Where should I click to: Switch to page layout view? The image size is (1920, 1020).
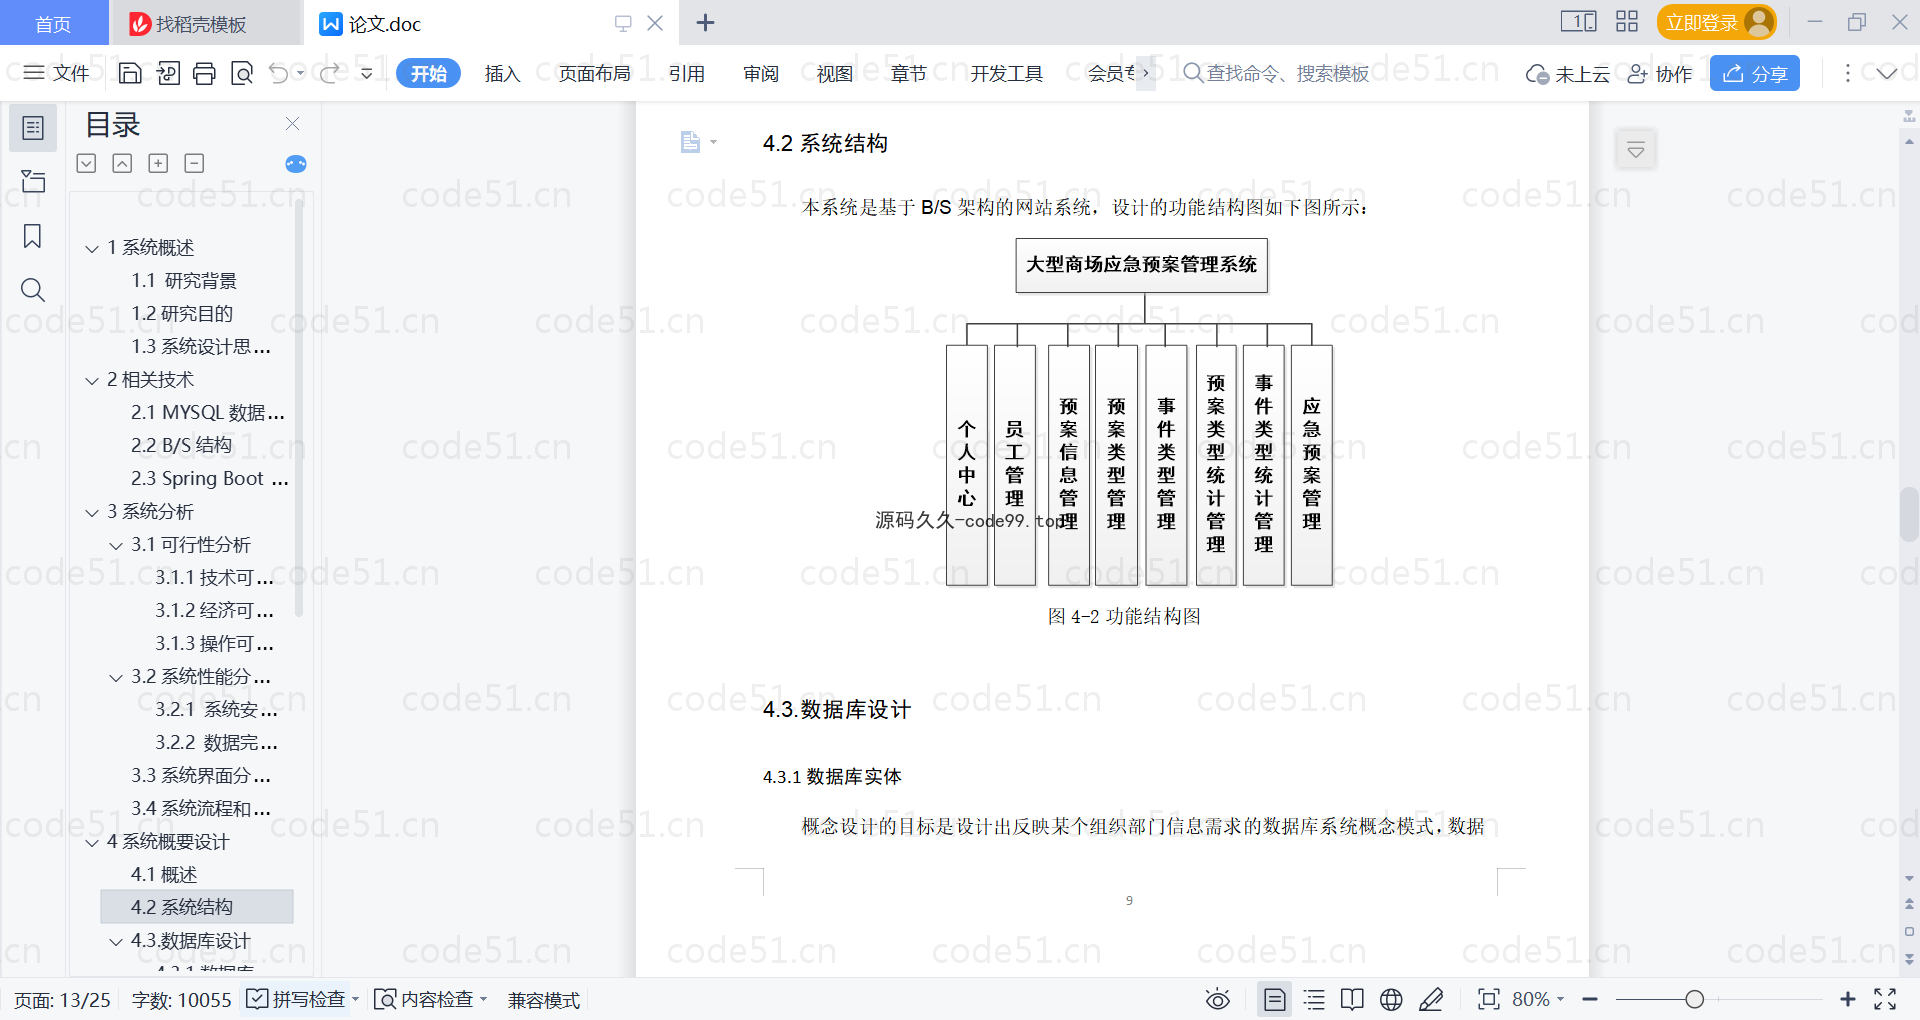1275,999
